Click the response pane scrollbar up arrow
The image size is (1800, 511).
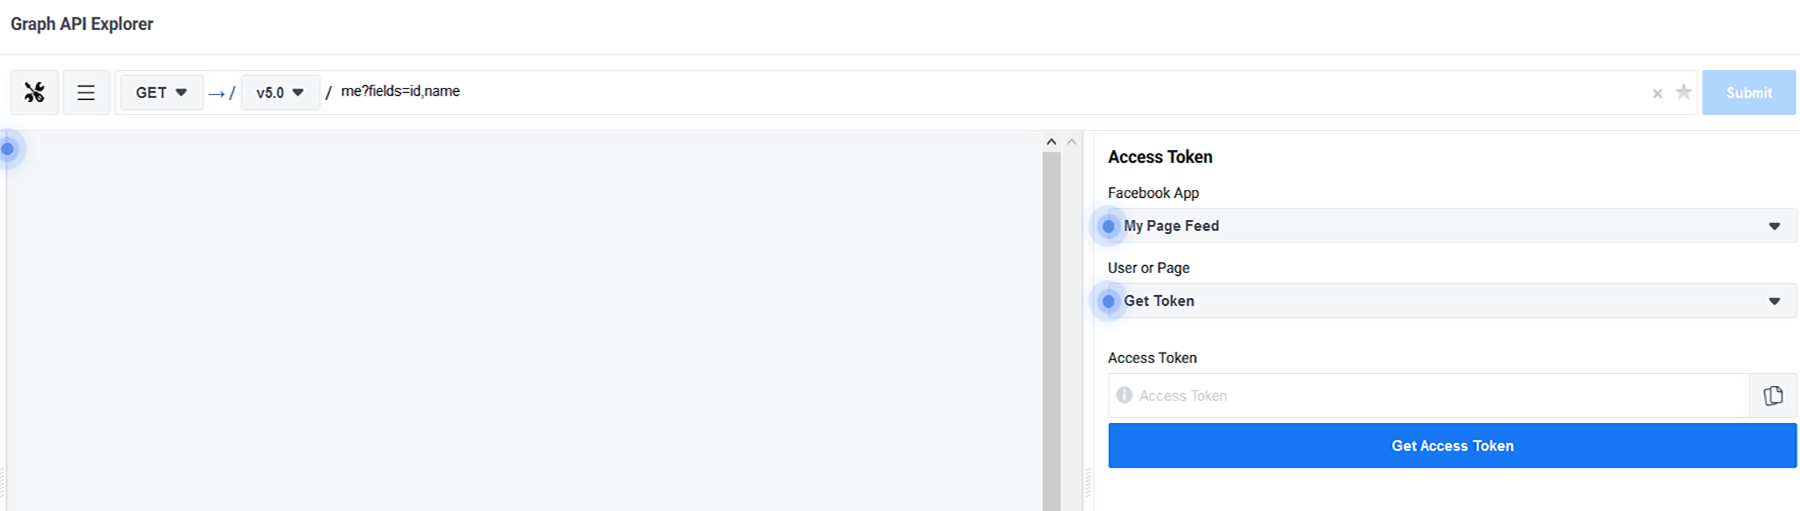1051,142
